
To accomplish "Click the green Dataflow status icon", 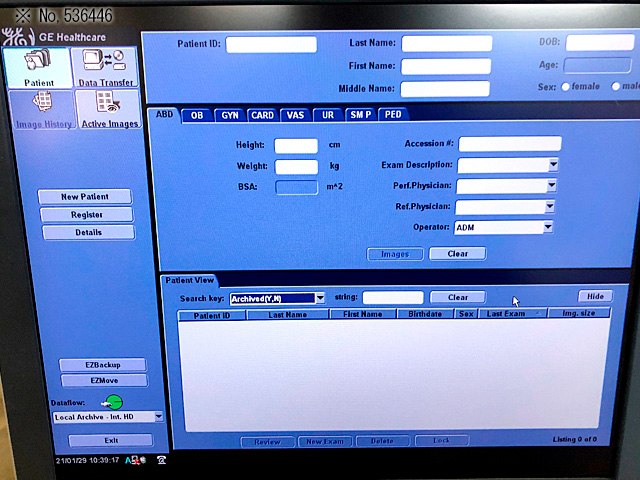I will 113,402.
